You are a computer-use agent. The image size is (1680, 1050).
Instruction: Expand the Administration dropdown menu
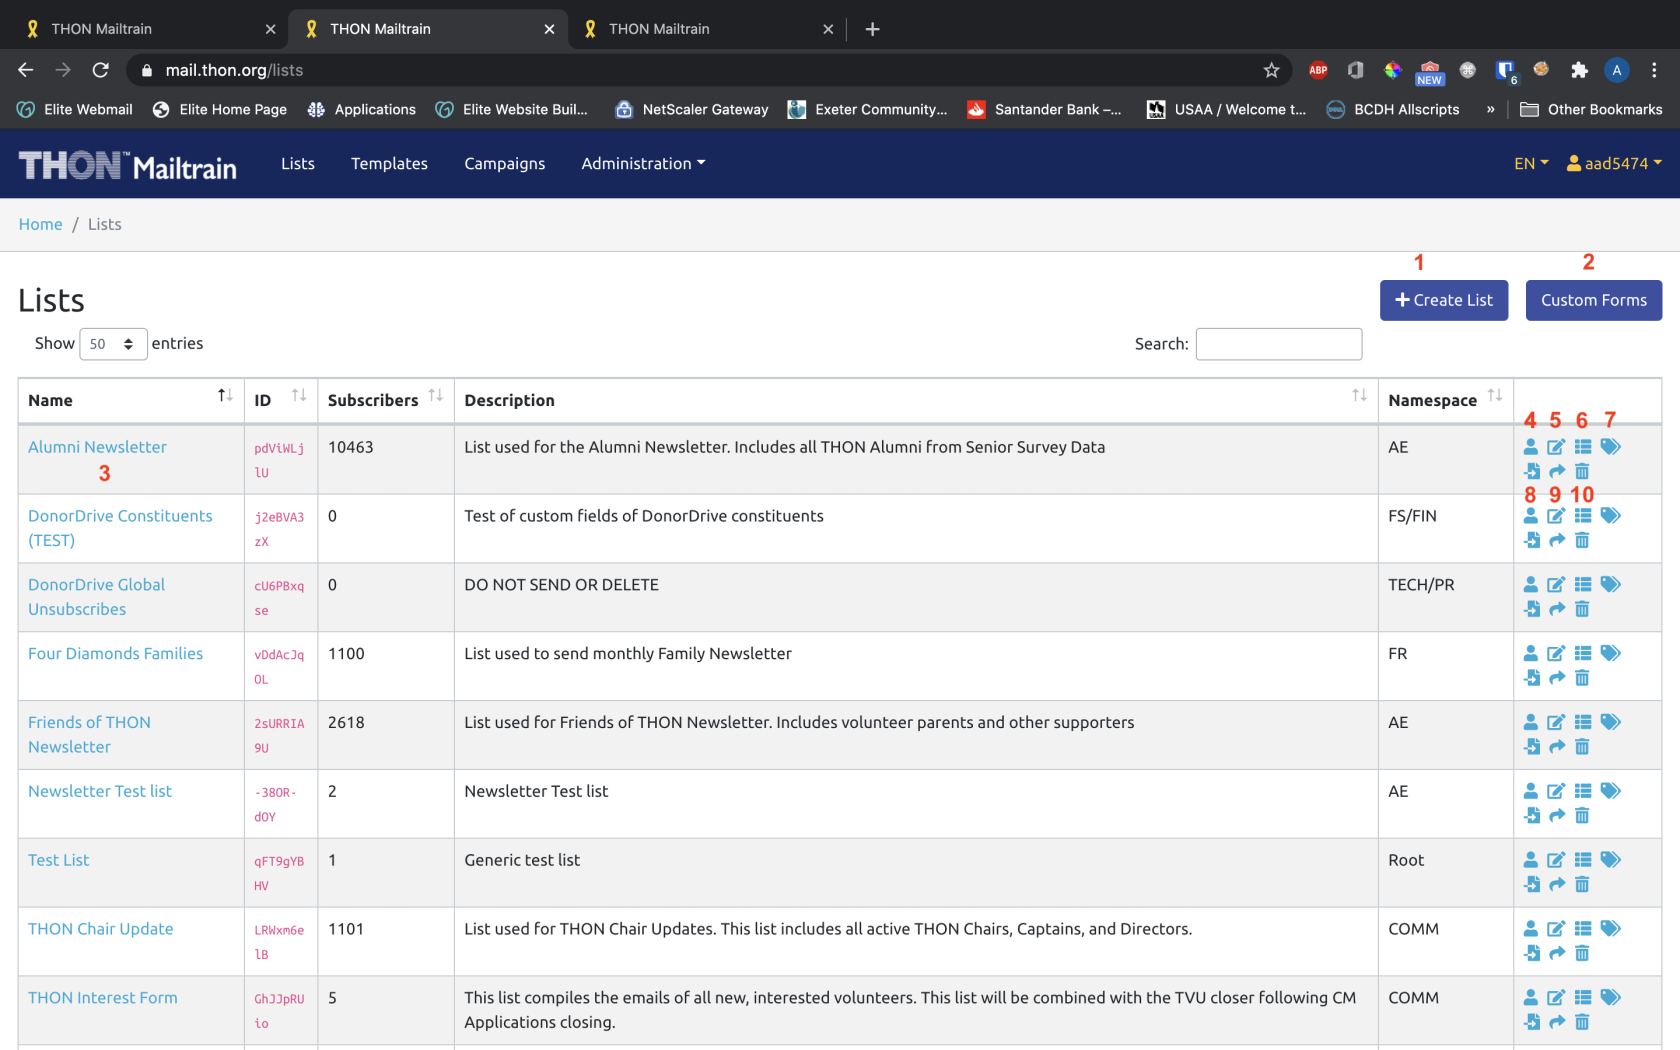(643, 164)
